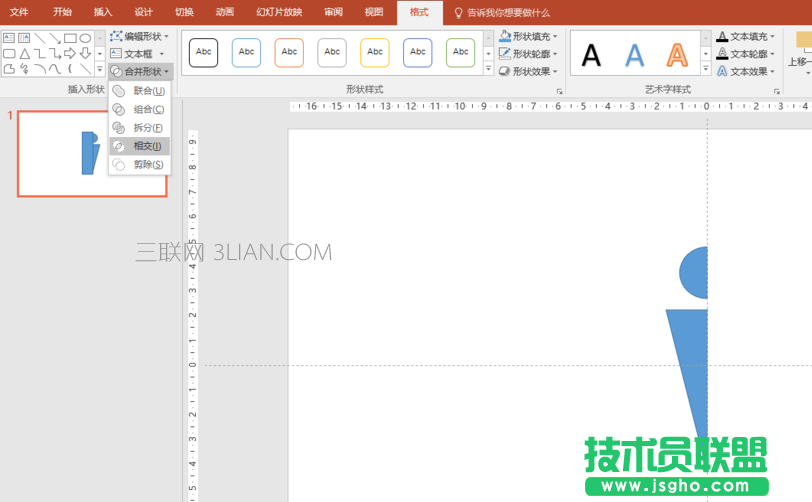
Task: Switch to the Insert (插入) tab
Action: (x=103, y=12)
